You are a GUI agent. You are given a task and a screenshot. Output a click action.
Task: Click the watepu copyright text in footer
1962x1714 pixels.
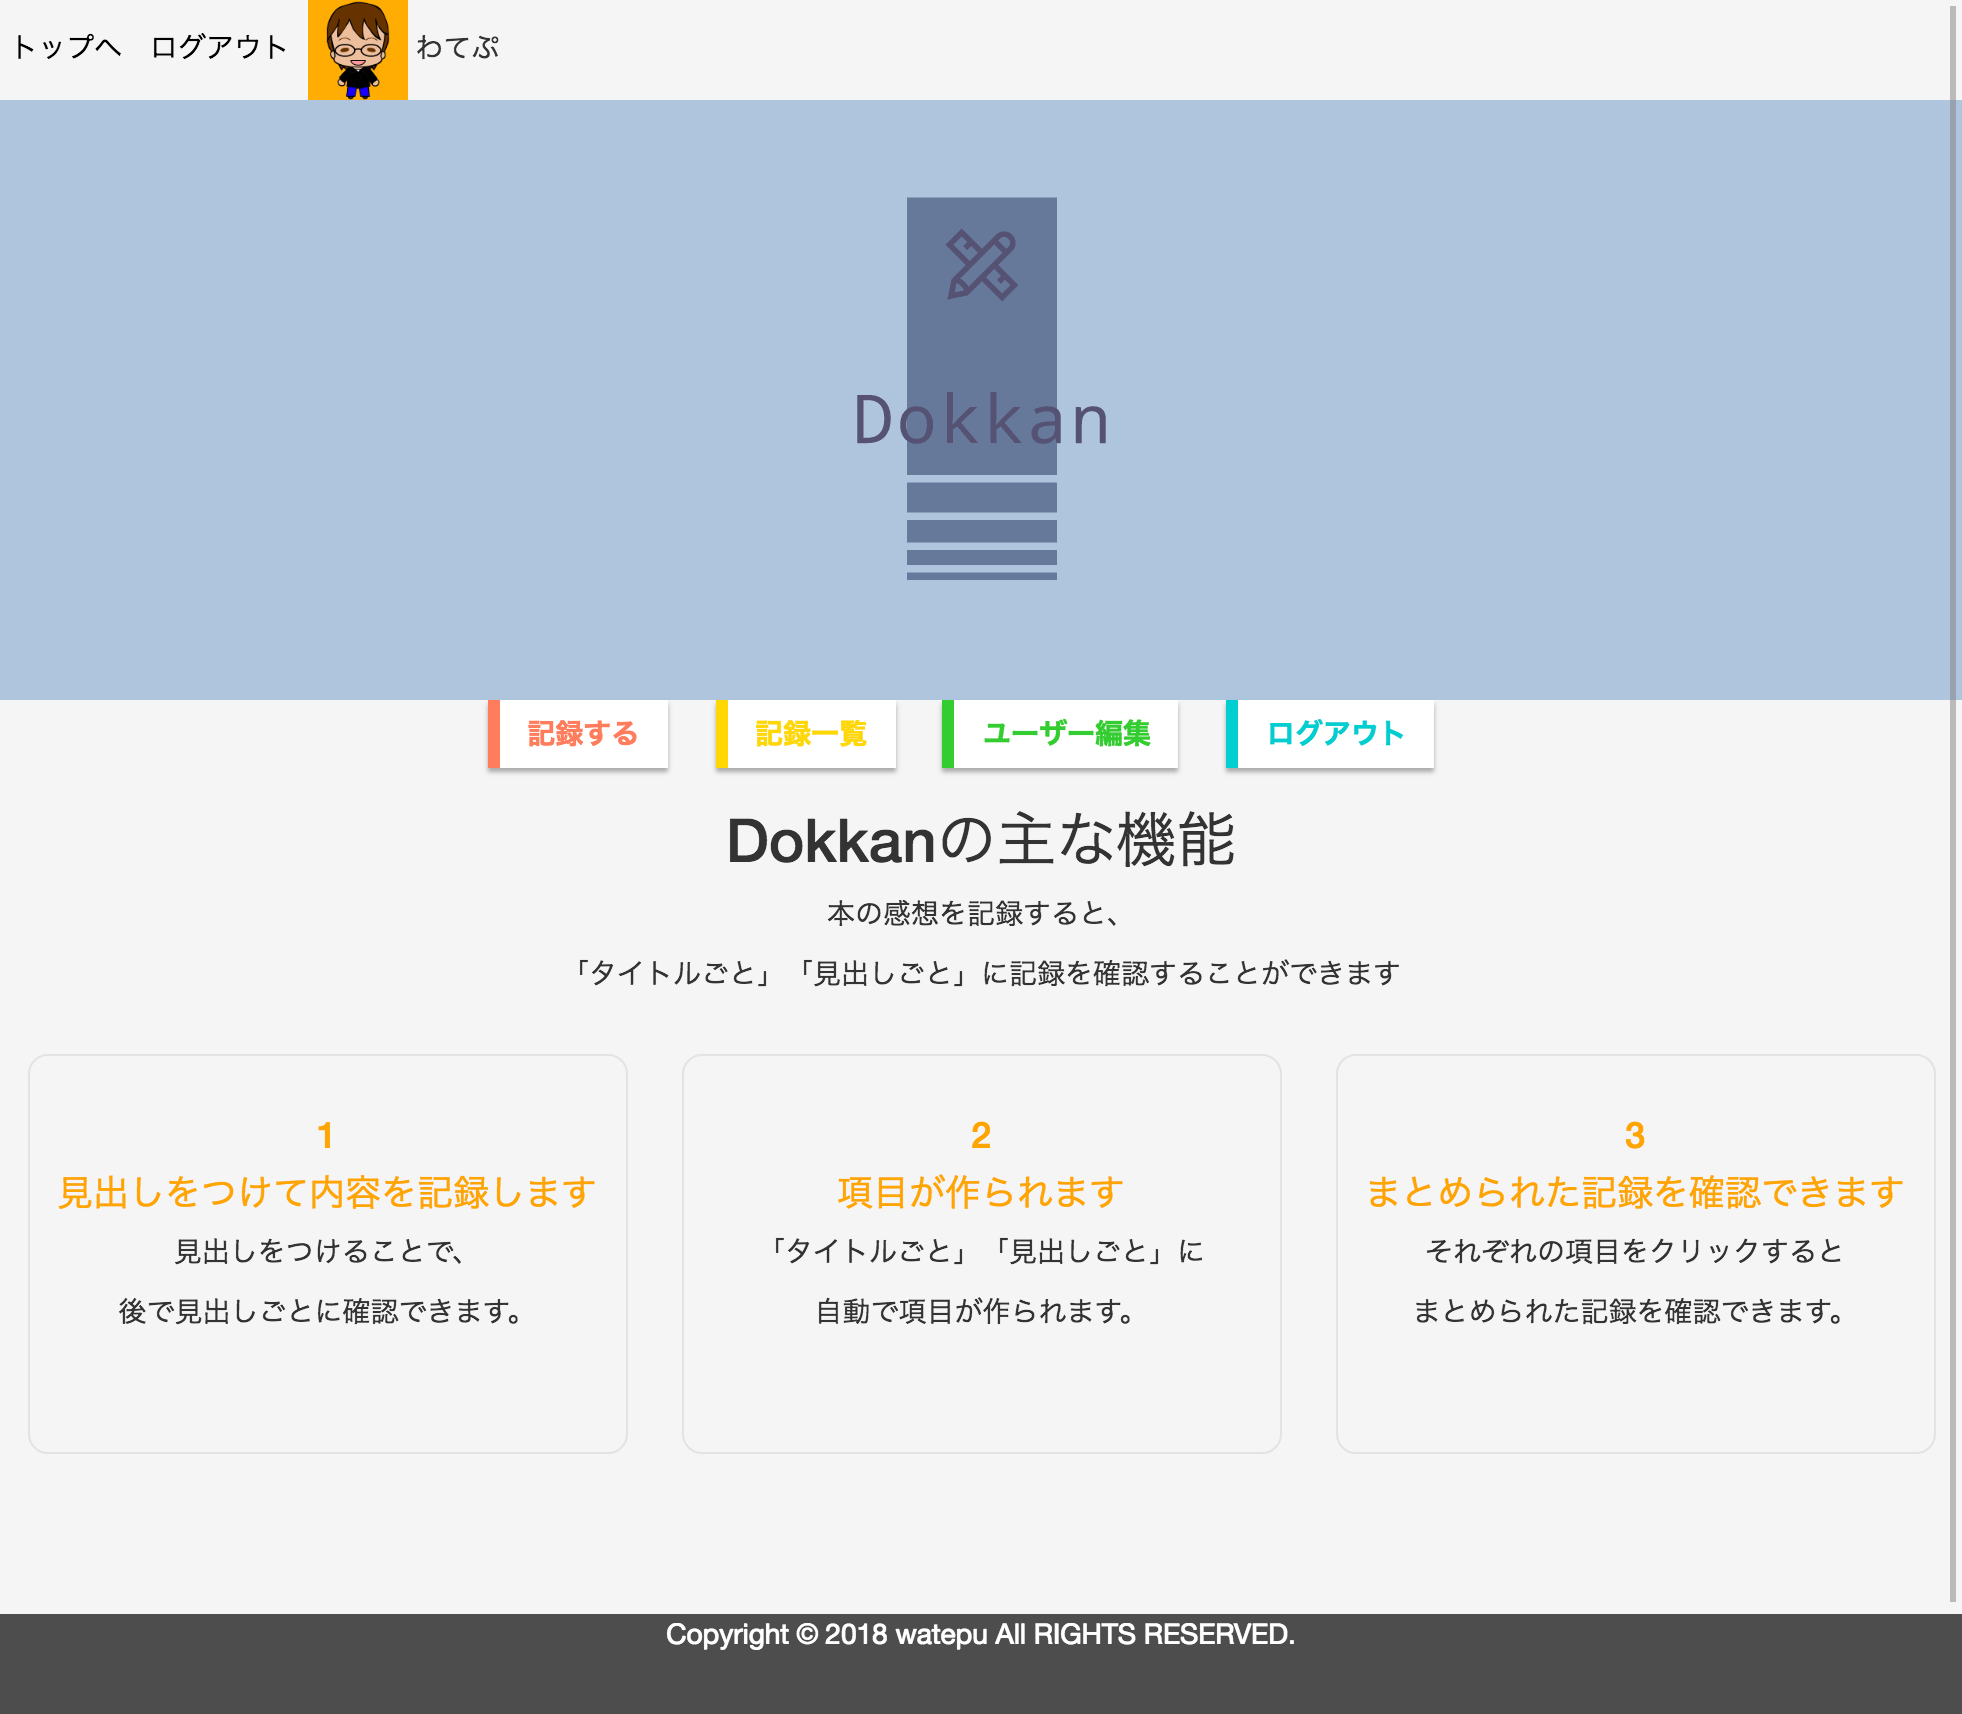pos(981,1633)
